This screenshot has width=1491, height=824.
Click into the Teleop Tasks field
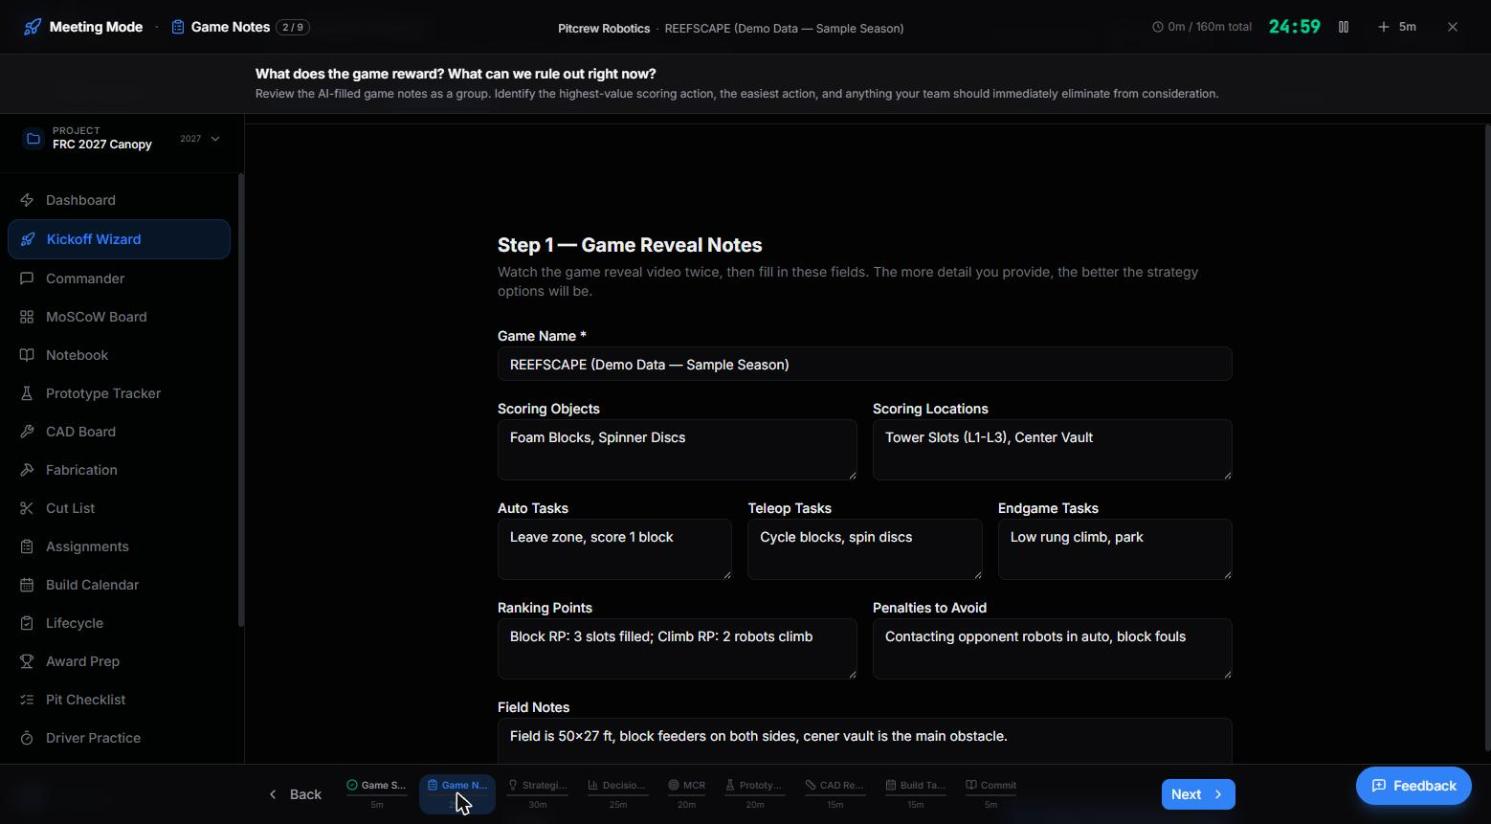865,549
